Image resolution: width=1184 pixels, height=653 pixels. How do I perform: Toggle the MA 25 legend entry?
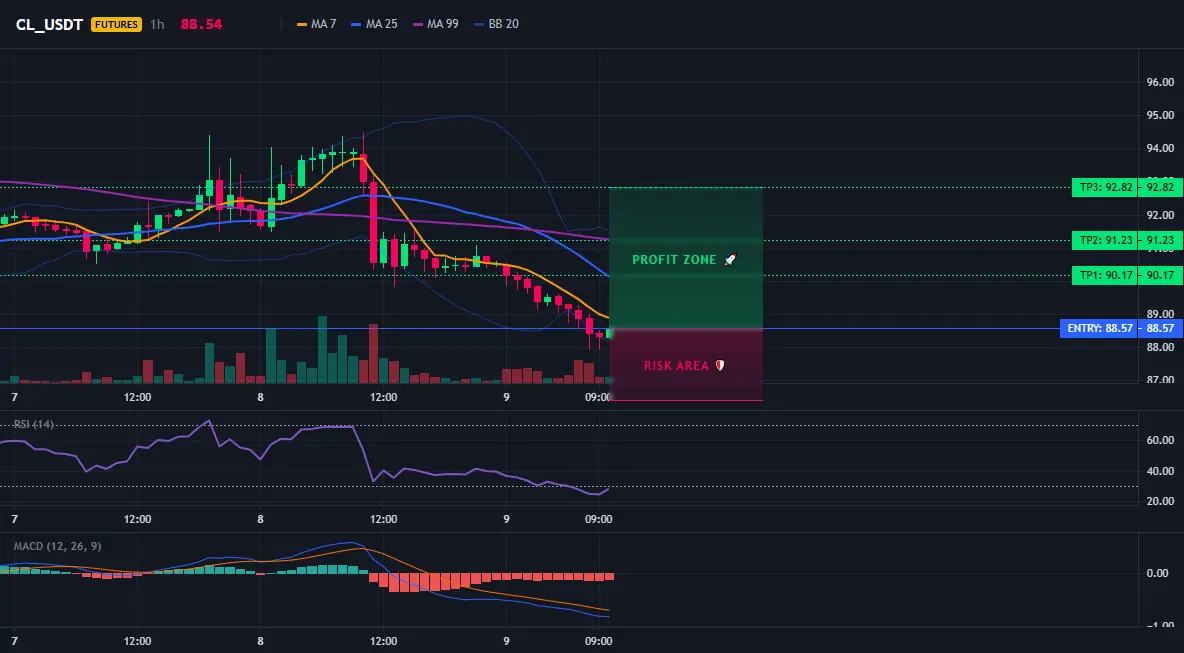(x=375, y=24)
